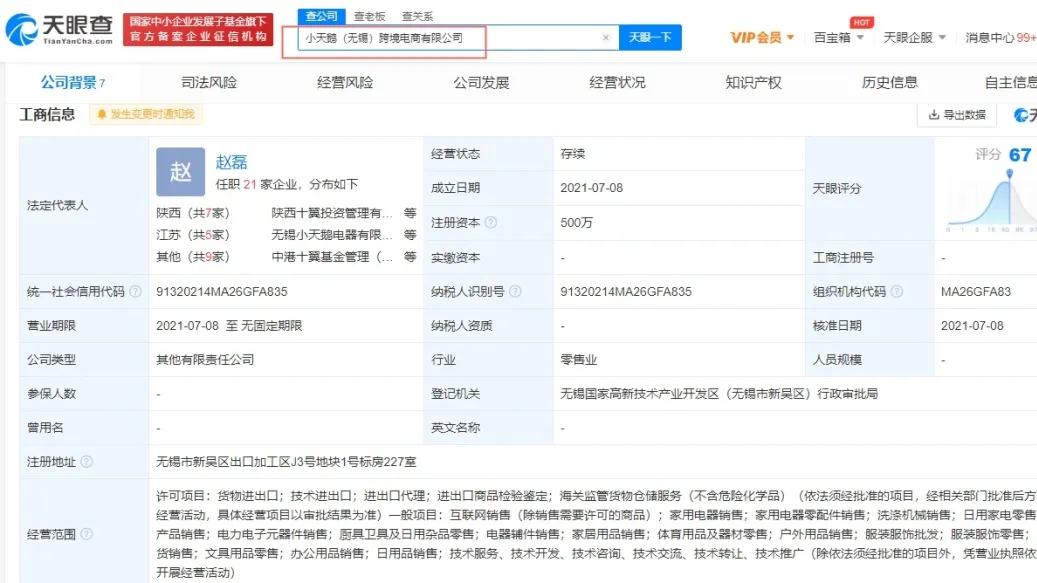
Task: Click the credit code 91320214MA26GFA835 in 统一社会信用代码 row
Action: tap(222, 292)
